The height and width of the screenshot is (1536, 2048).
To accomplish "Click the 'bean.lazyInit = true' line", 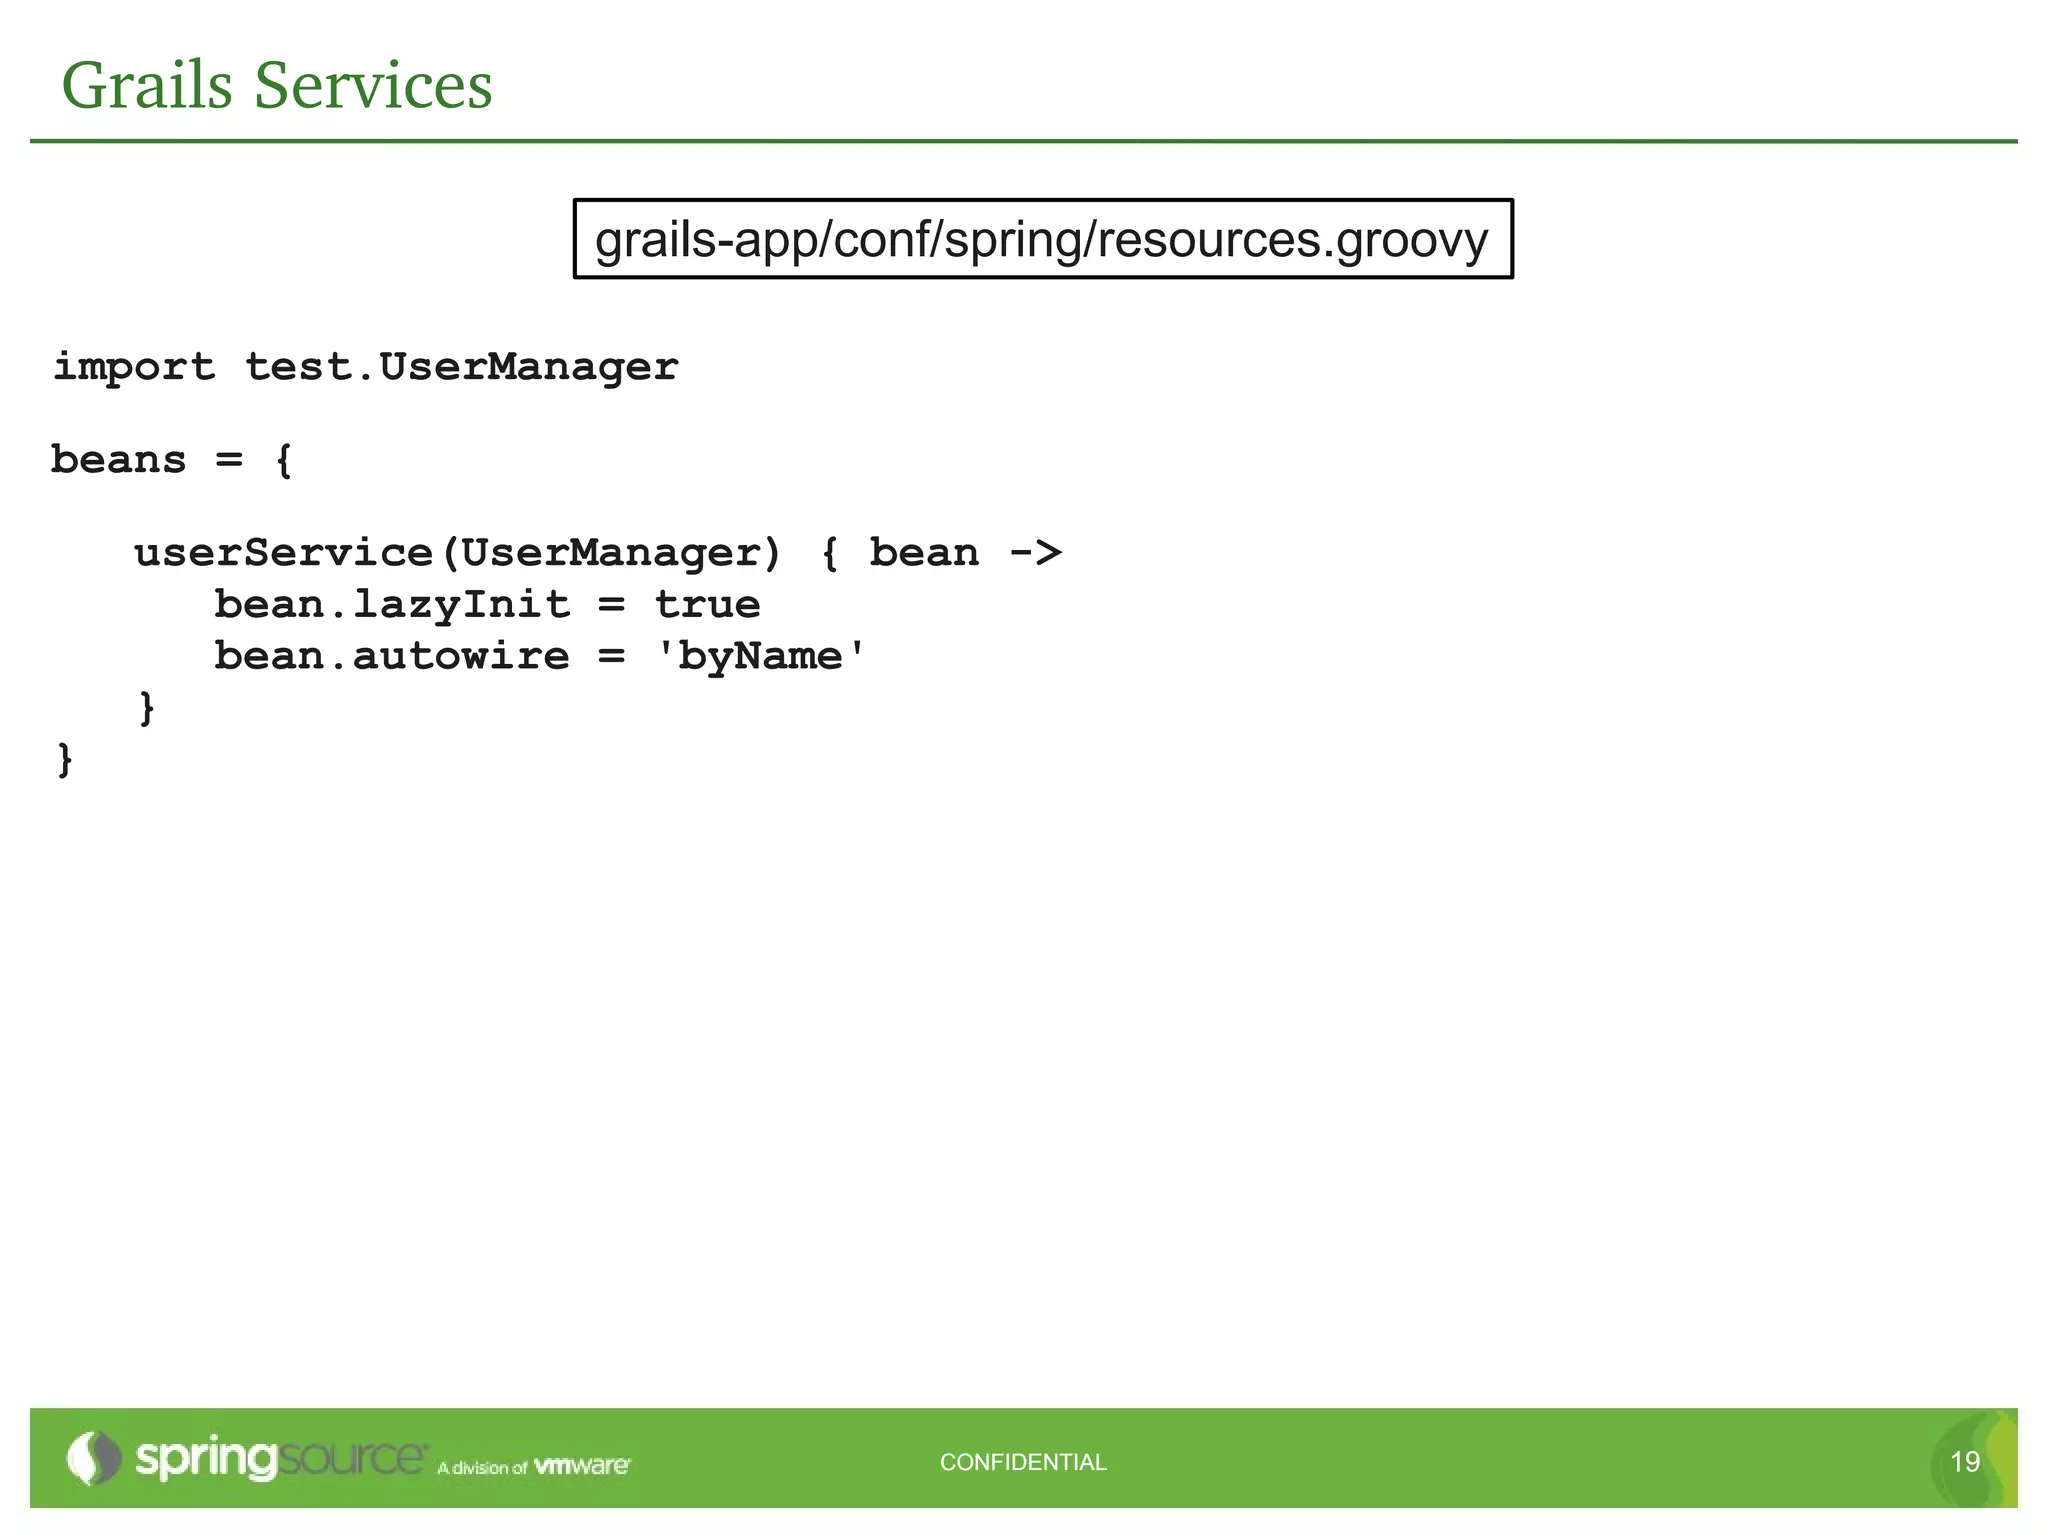I will pyautogui.click(x=487, y=605).
